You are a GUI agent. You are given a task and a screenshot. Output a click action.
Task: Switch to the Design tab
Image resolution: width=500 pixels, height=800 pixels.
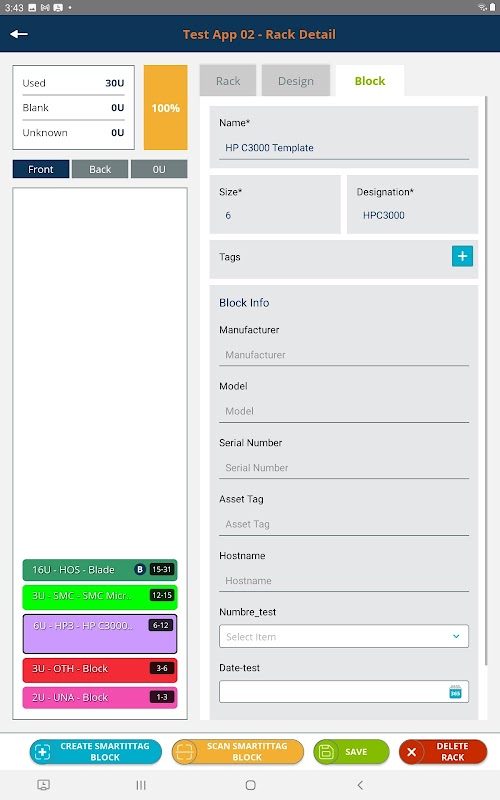[296, 81]
